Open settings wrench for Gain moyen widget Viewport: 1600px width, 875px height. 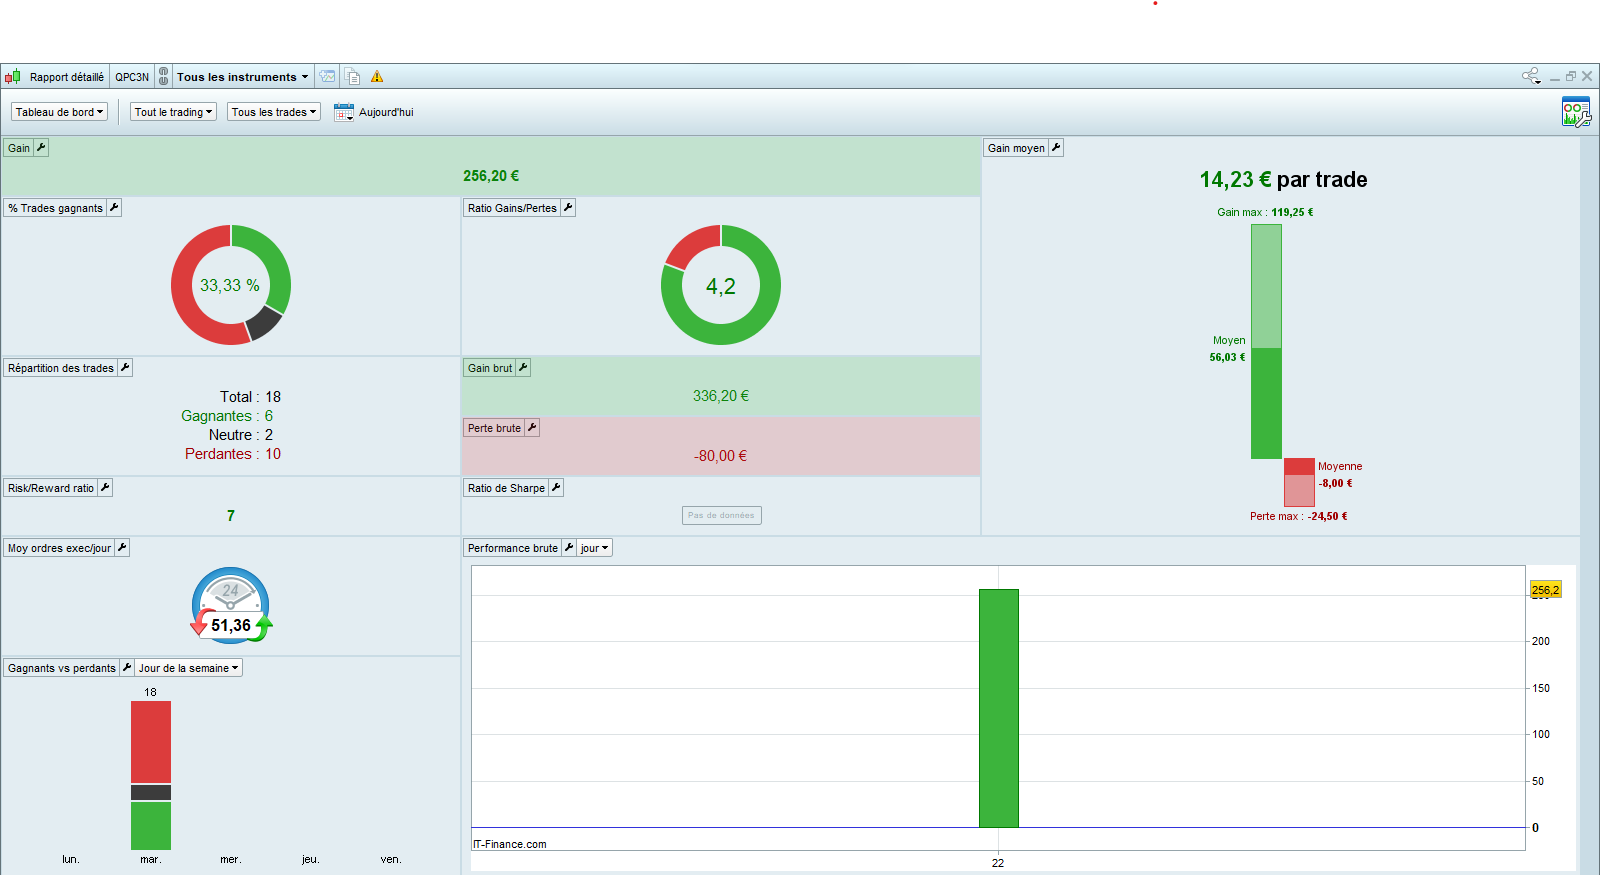(1056, 148)
